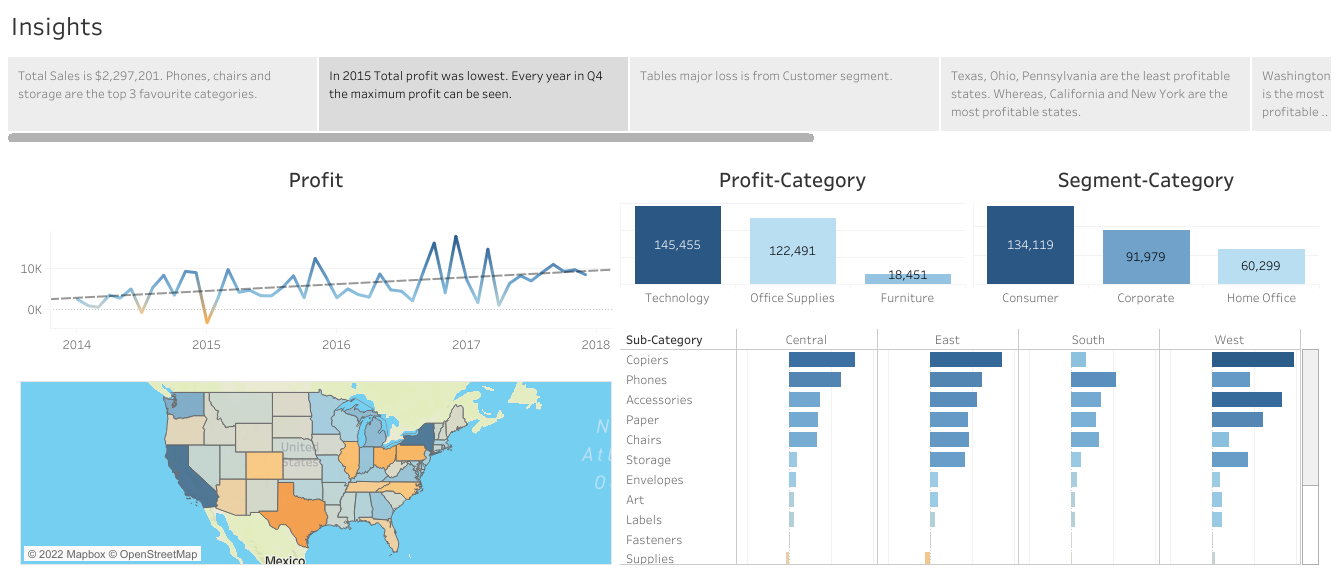
Task: Click the Copiers bar under West region
Action: (1252, 359)
